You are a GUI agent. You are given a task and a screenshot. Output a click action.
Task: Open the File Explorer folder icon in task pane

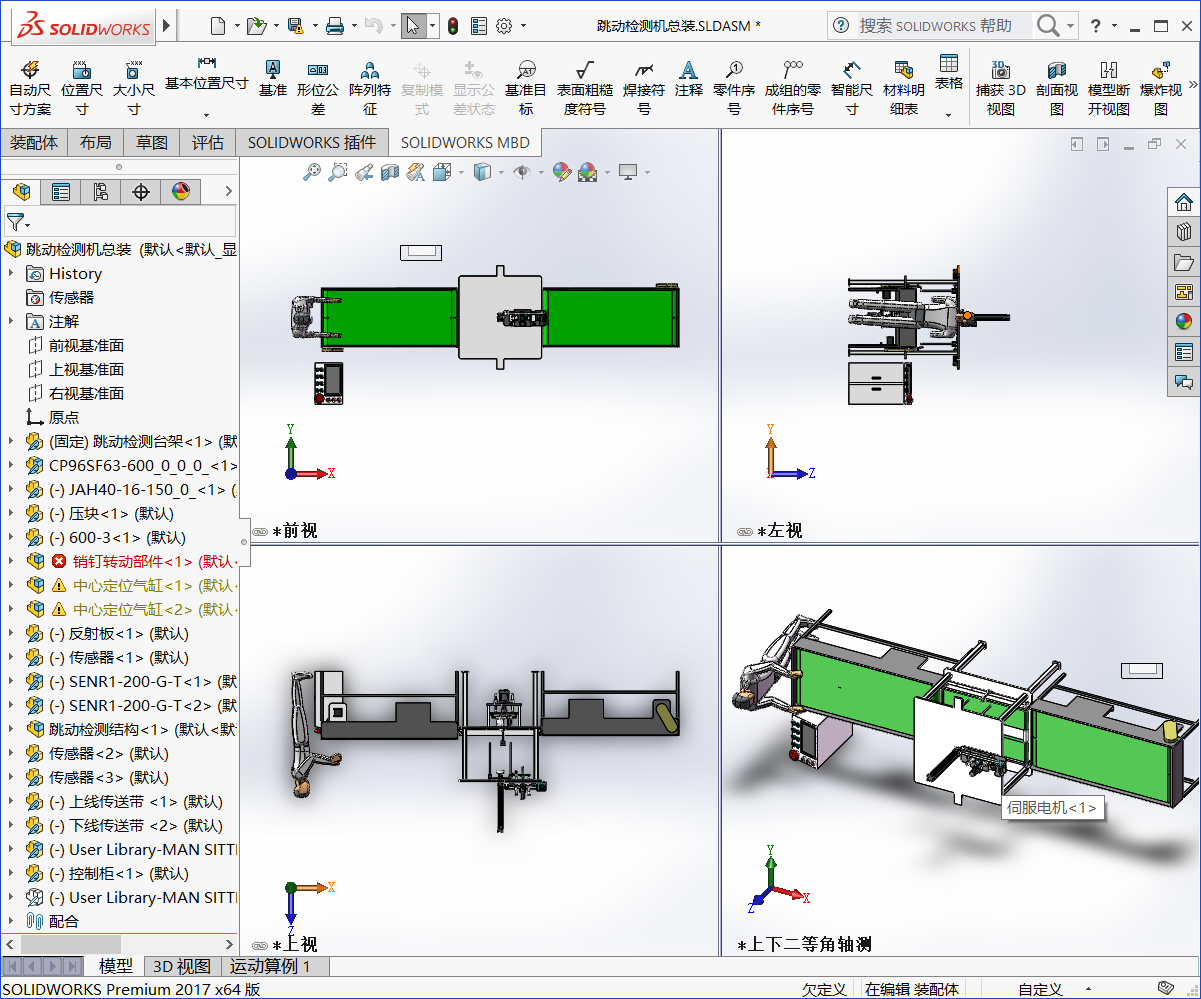pyautogui.click(x=1184, y=262)
